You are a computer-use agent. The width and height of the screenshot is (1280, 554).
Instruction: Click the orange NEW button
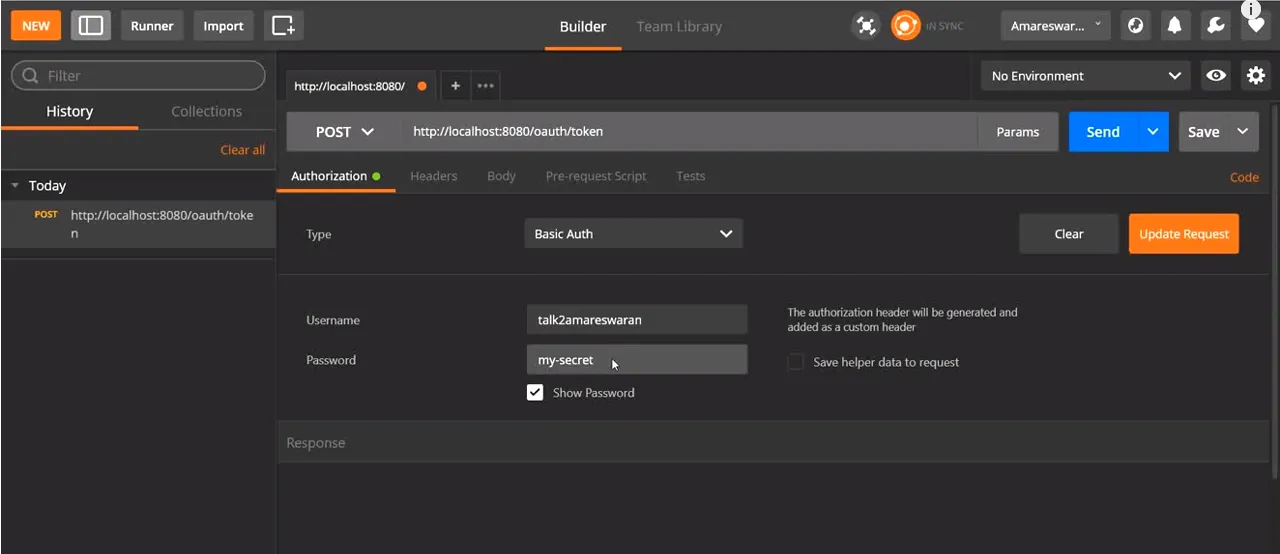click(36, 26)
